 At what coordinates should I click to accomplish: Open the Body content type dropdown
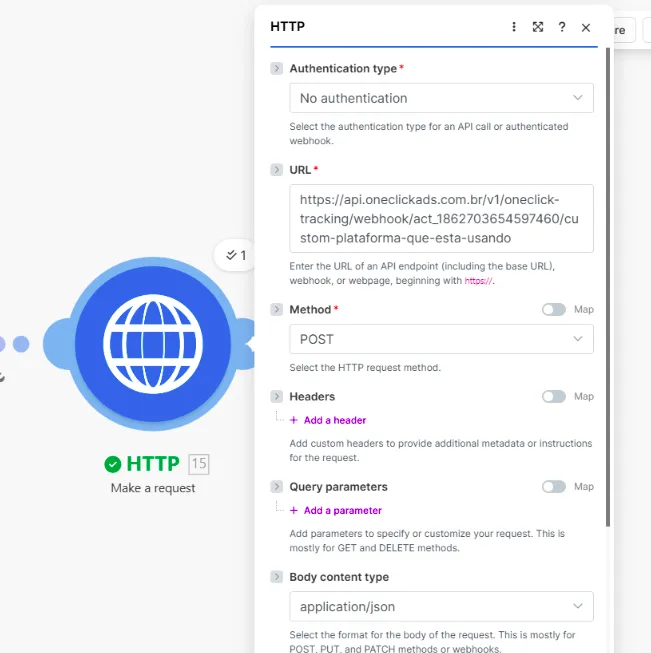(441, 606)
